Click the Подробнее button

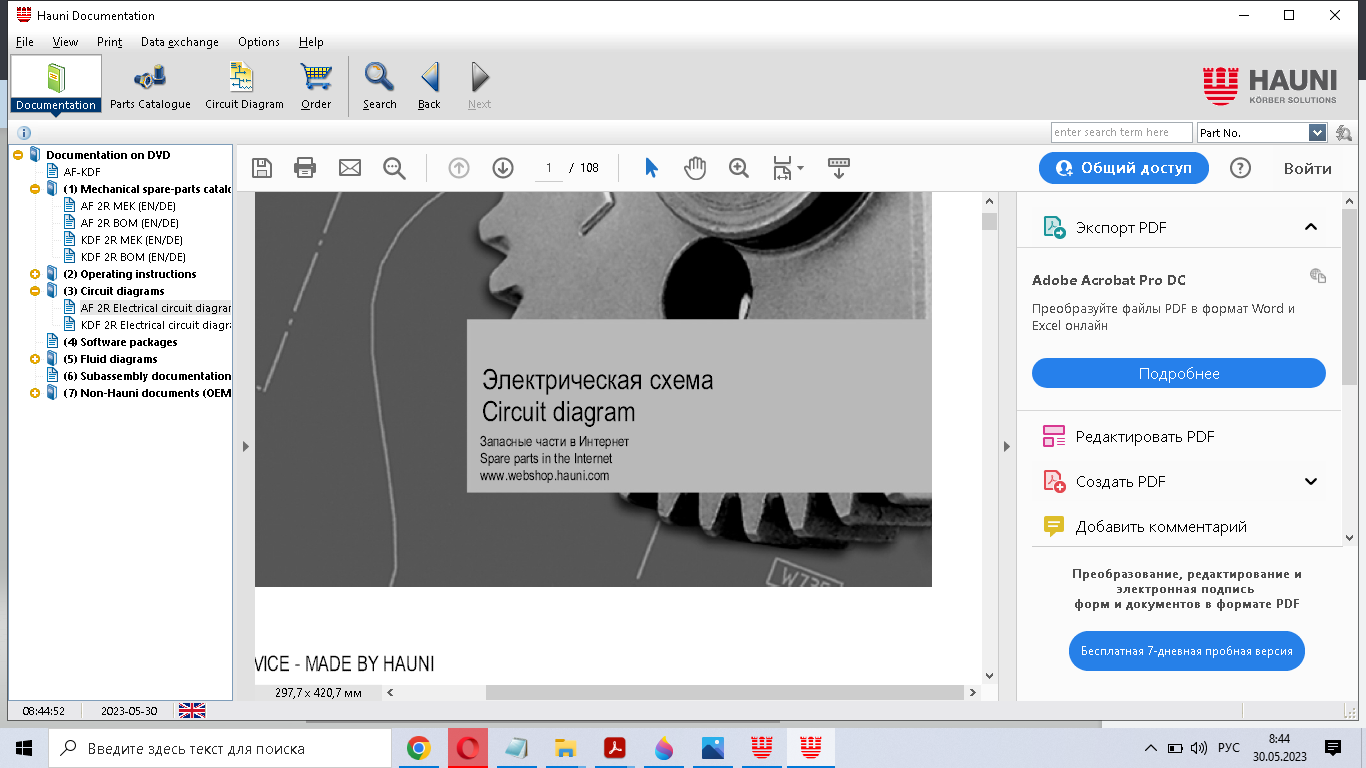(x=1178, y=372)
